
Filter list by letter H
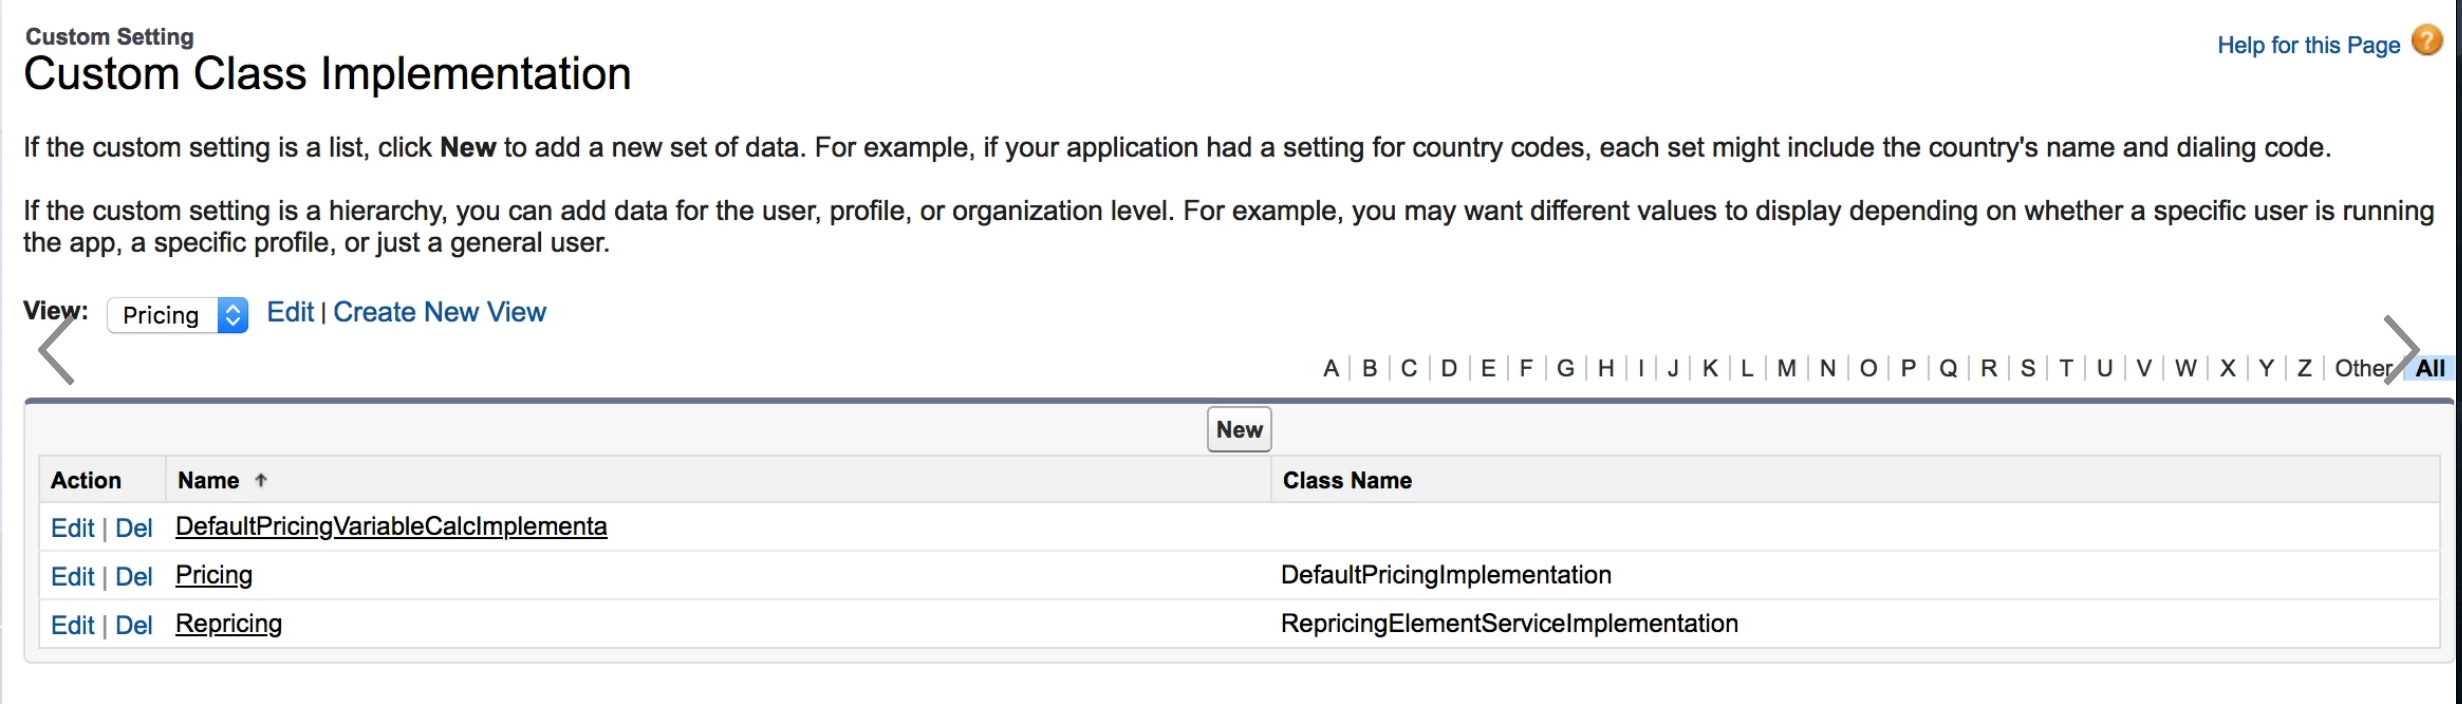pos(1606,368)
